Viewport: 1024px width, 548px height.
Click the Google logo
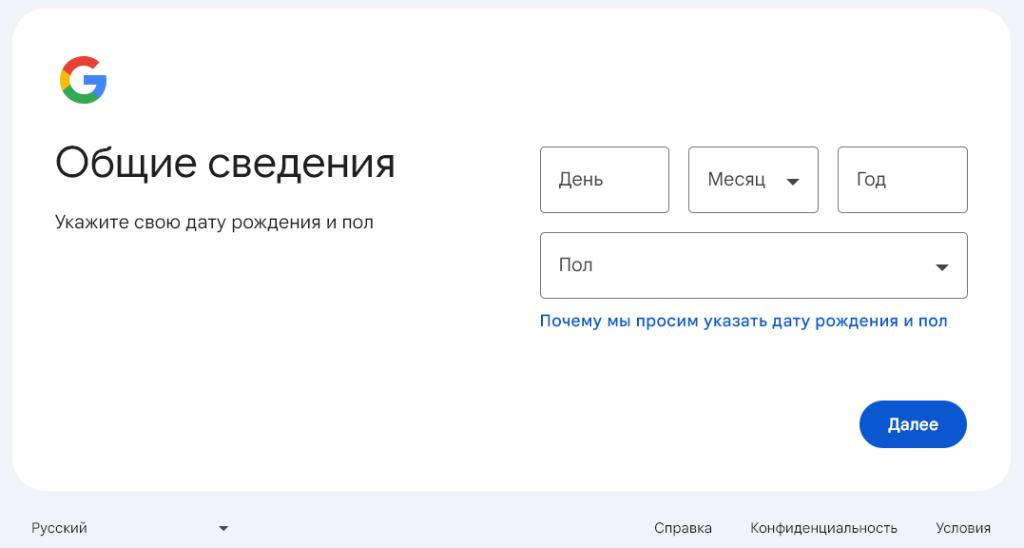coord(83,80)
